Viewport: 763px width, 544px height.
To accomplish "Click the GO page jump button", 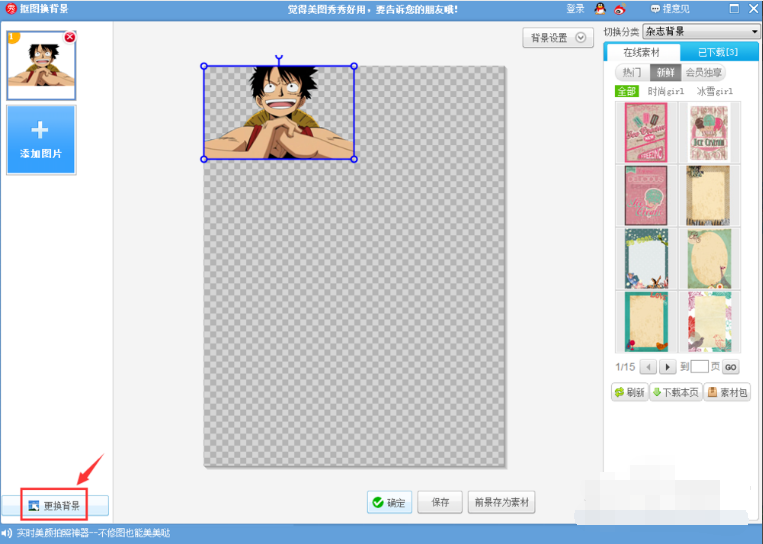I will (x=730, y=367).
